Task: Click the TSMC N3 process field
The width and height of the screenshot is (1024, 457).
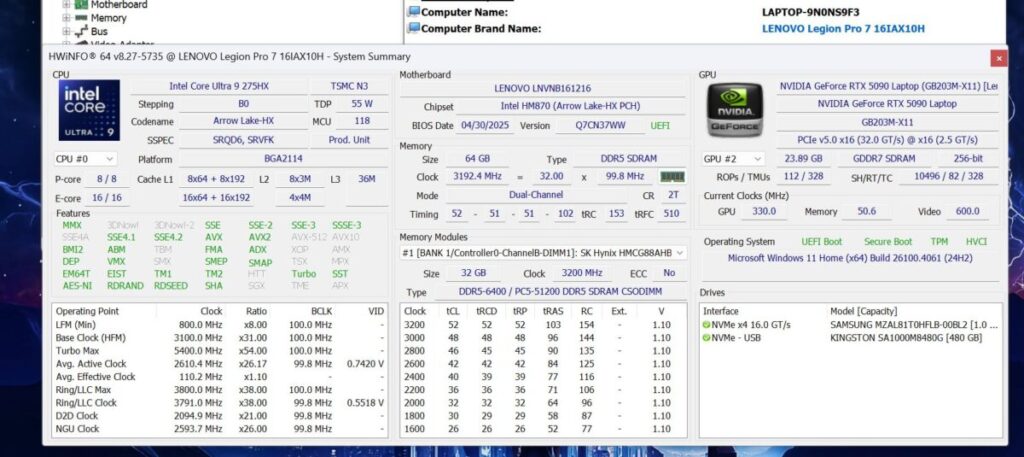Action: [349, 86]
